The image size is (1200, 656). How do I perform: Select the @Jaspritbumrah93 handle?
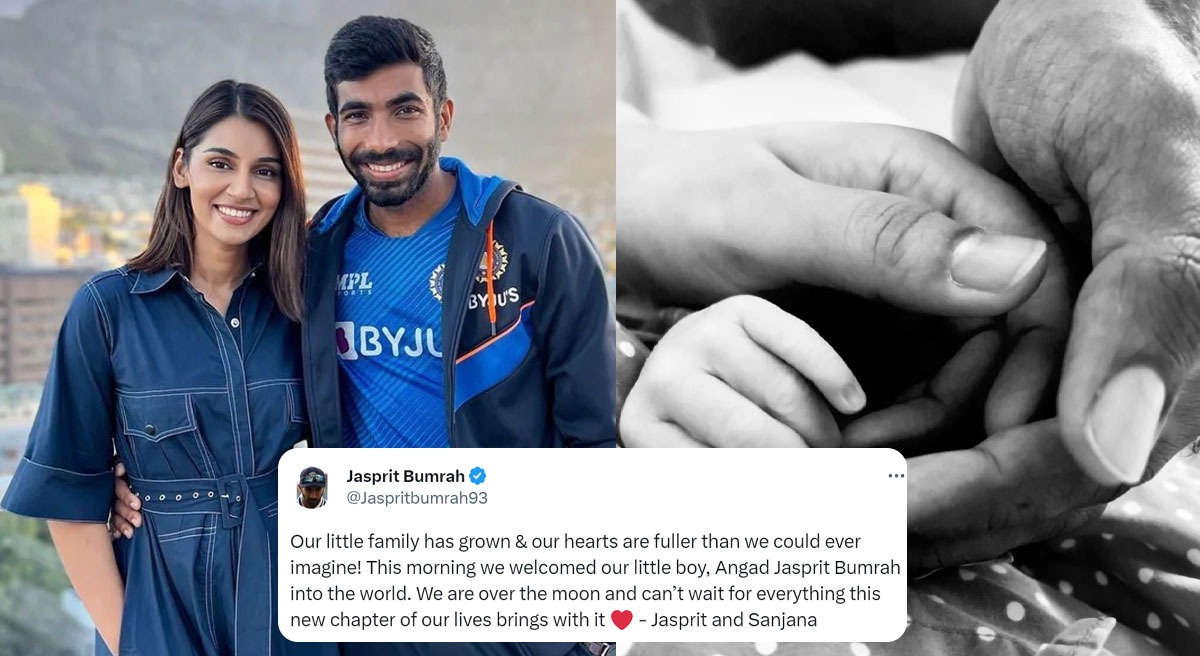[417, 498]
